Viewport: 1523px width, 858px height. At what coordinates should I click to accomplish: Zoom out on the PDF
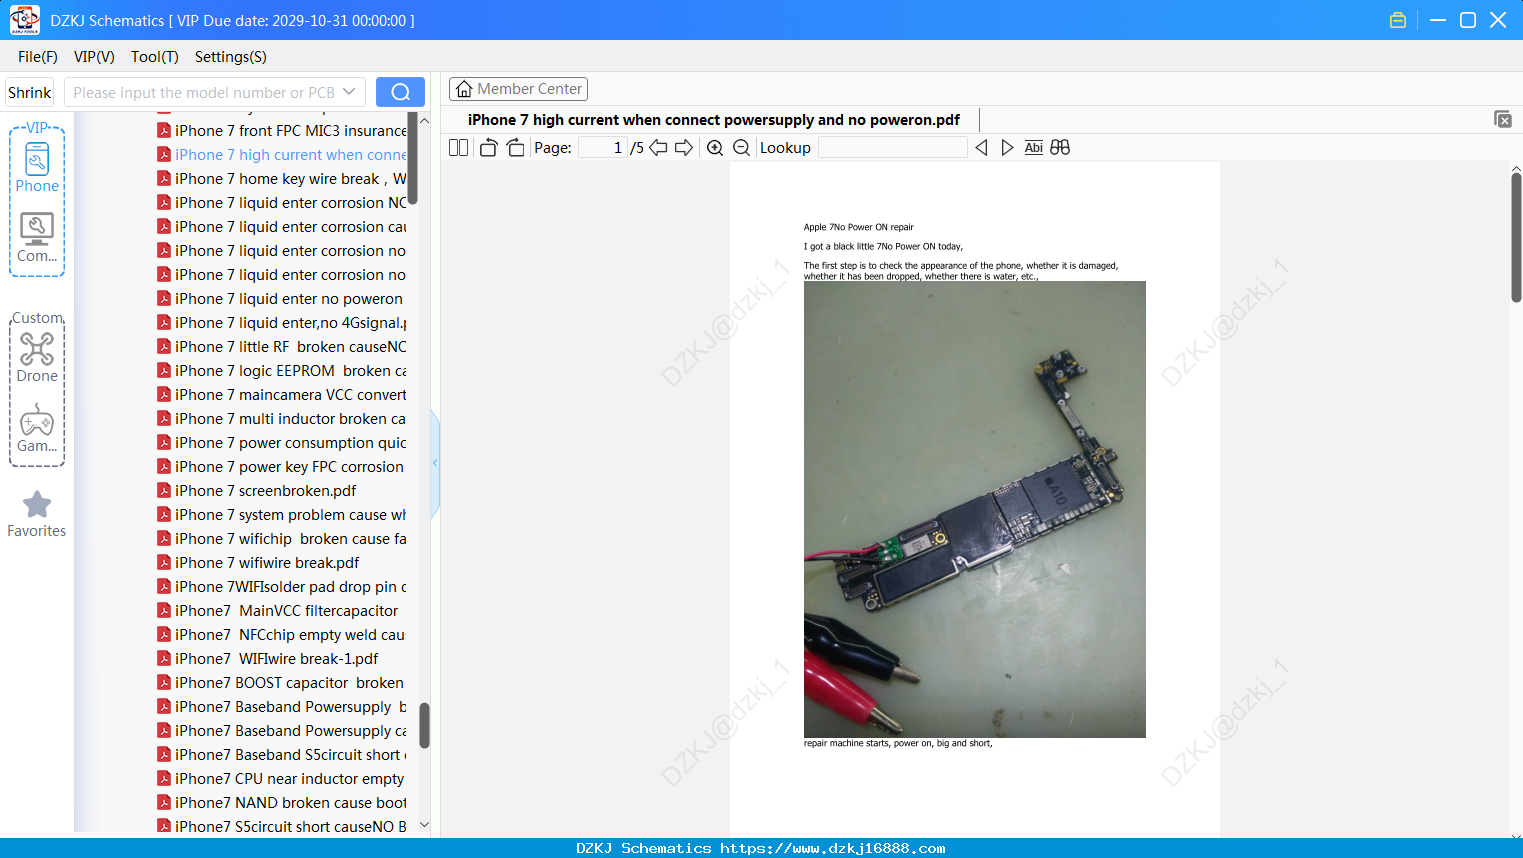click(741, 147)
